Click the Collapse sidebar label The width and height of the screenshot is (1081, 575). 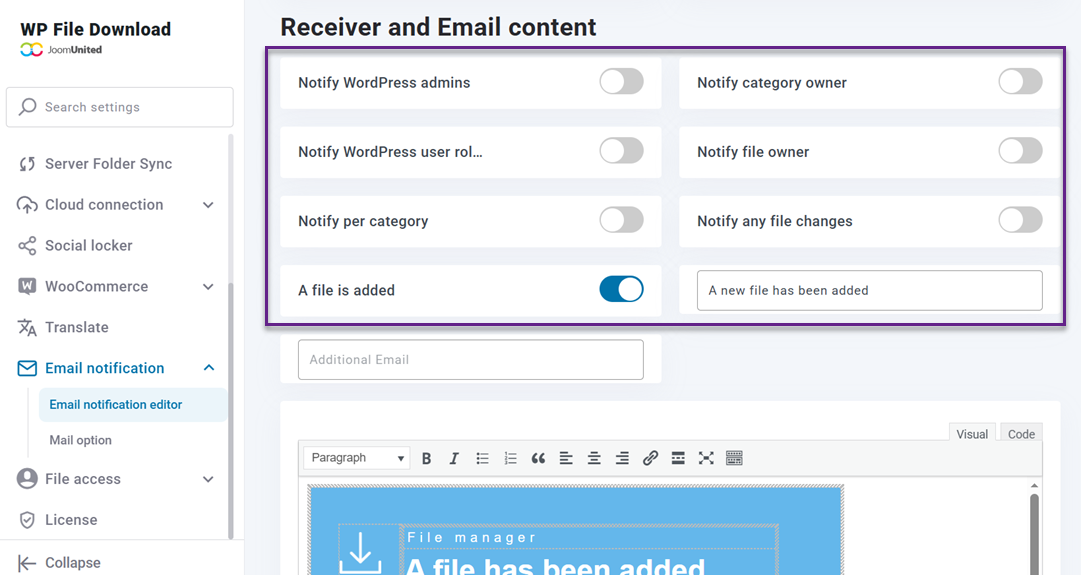pyautogui.click(x=72, y=563)
